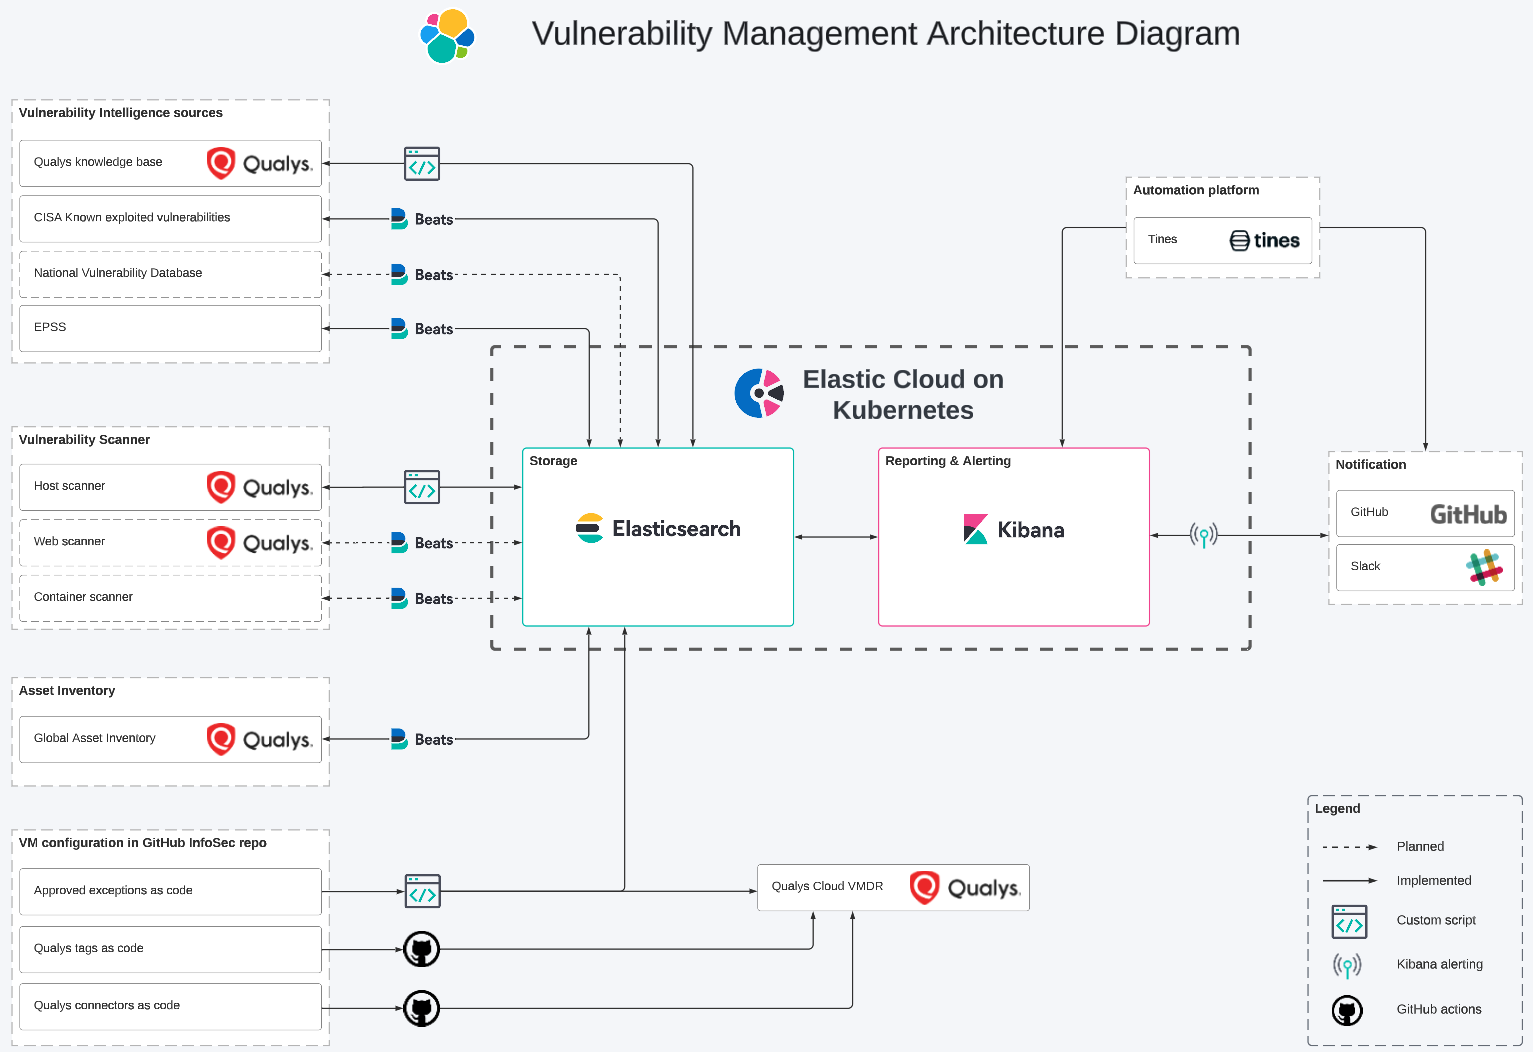Click the Kibana alerting signal icon near Notification
Screen dimensions: 1533x1052
(1204, 535)
